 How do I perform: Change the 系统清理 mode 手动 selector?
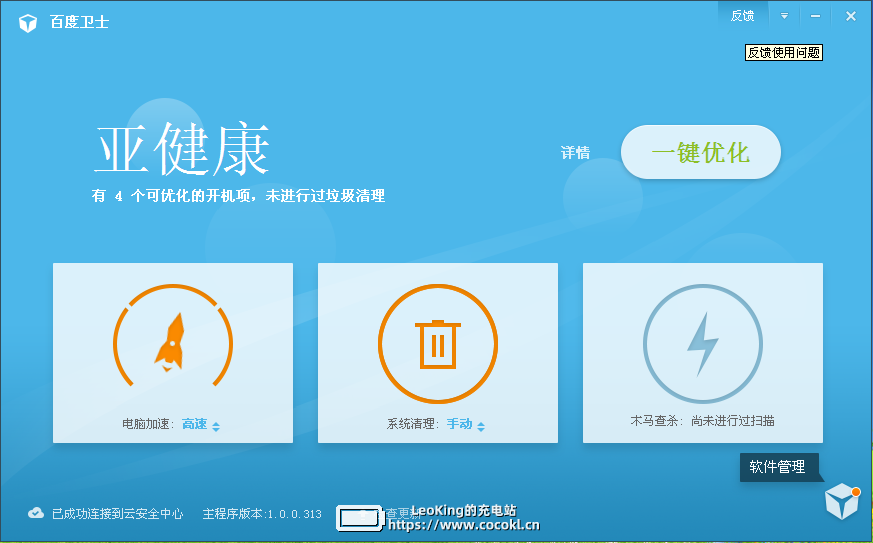tap(465, 424)
